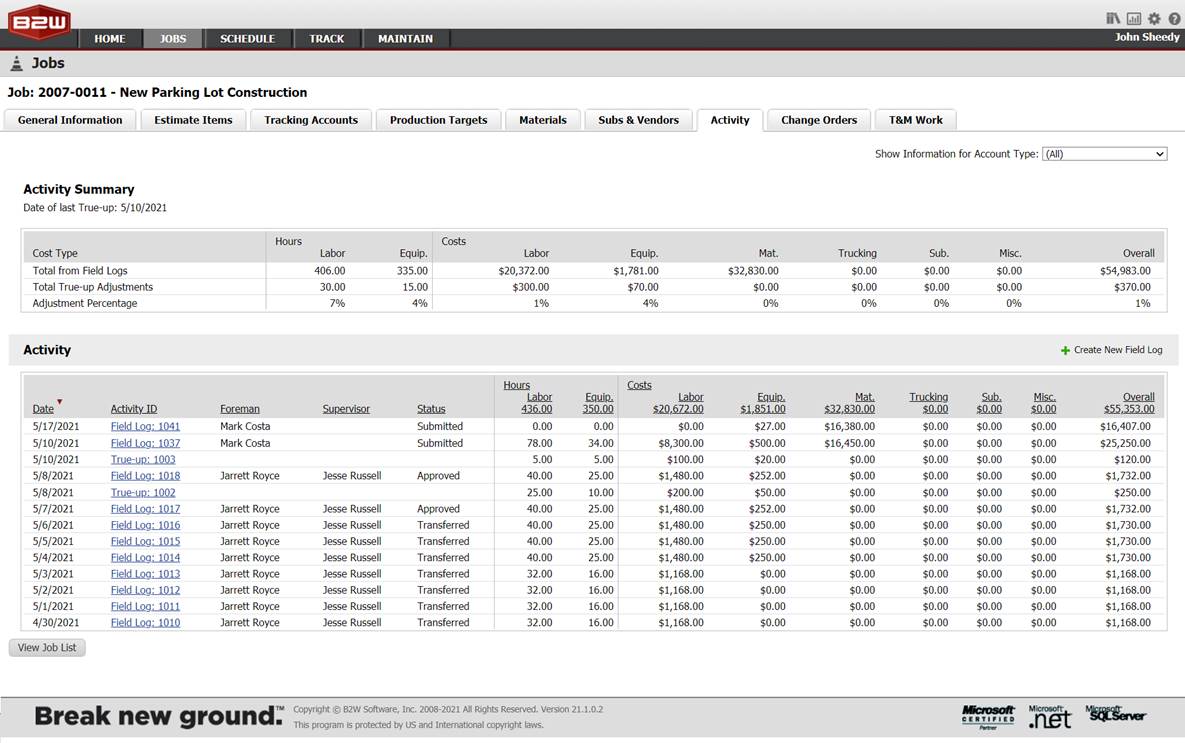Sort by Supervisor column header
This screenshot has width=1185, height=743.
pos(346,409)
